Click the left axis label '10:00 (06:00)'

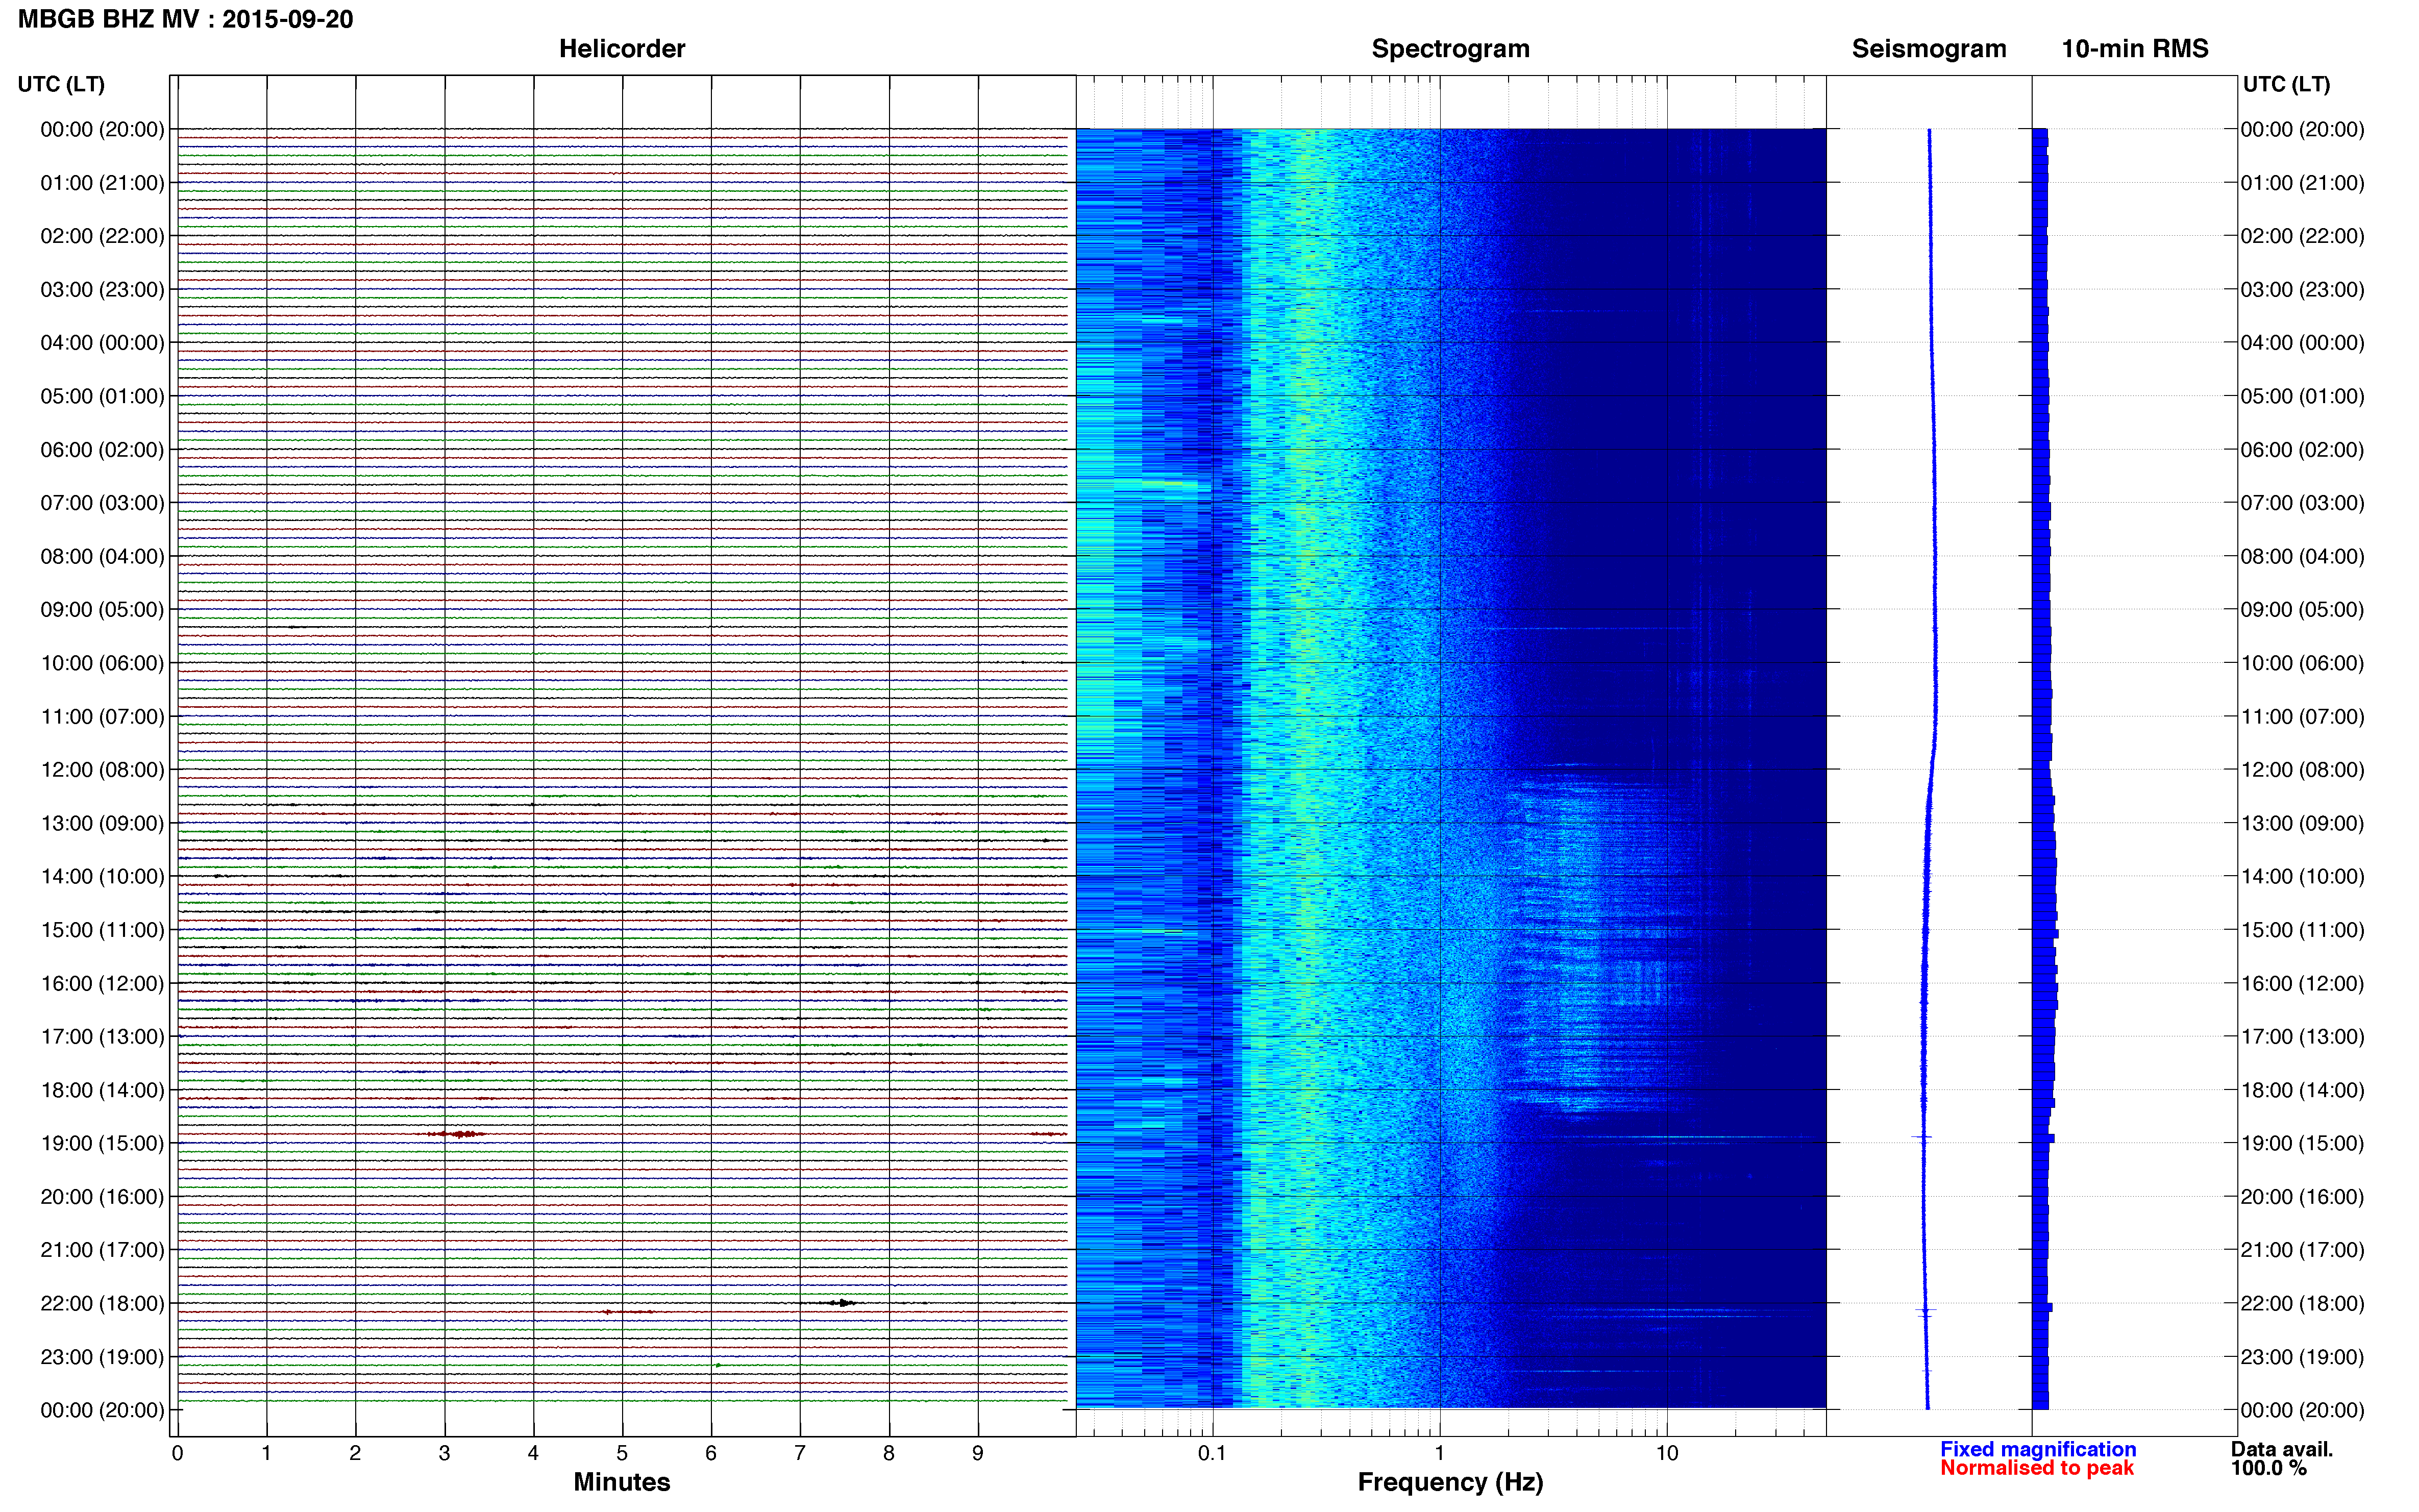(102, 663)
